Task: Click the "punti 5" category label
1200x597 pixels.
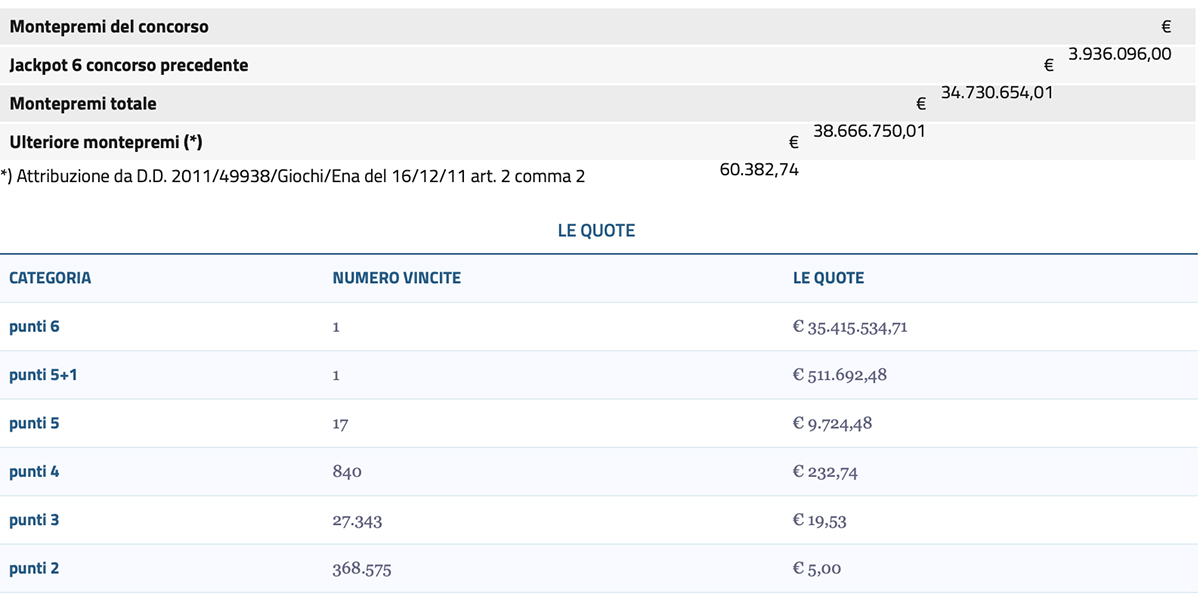Action: coord(35,423)
